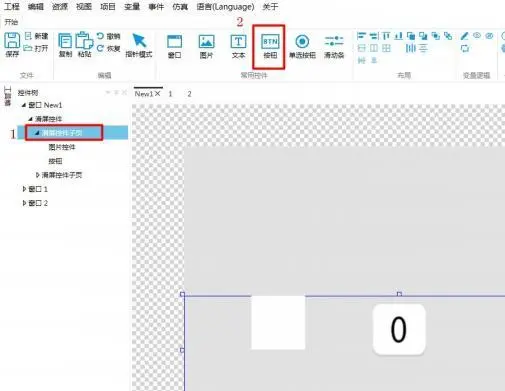
Task: Click the horizontal-lines distribute vertically icon
Action: pos(423,49)
